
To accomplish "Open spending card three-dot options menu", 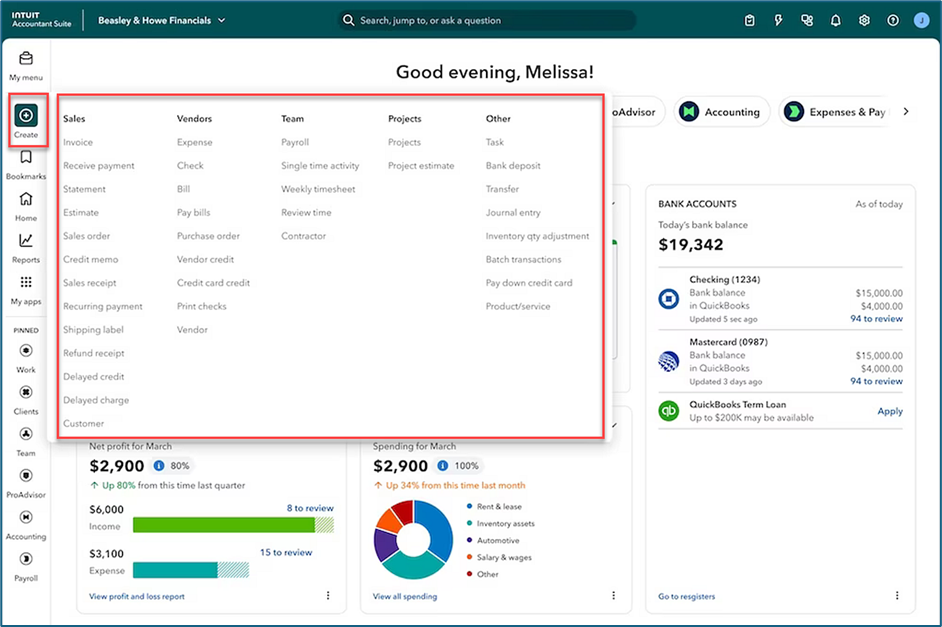I will click(x=613, y=596).
